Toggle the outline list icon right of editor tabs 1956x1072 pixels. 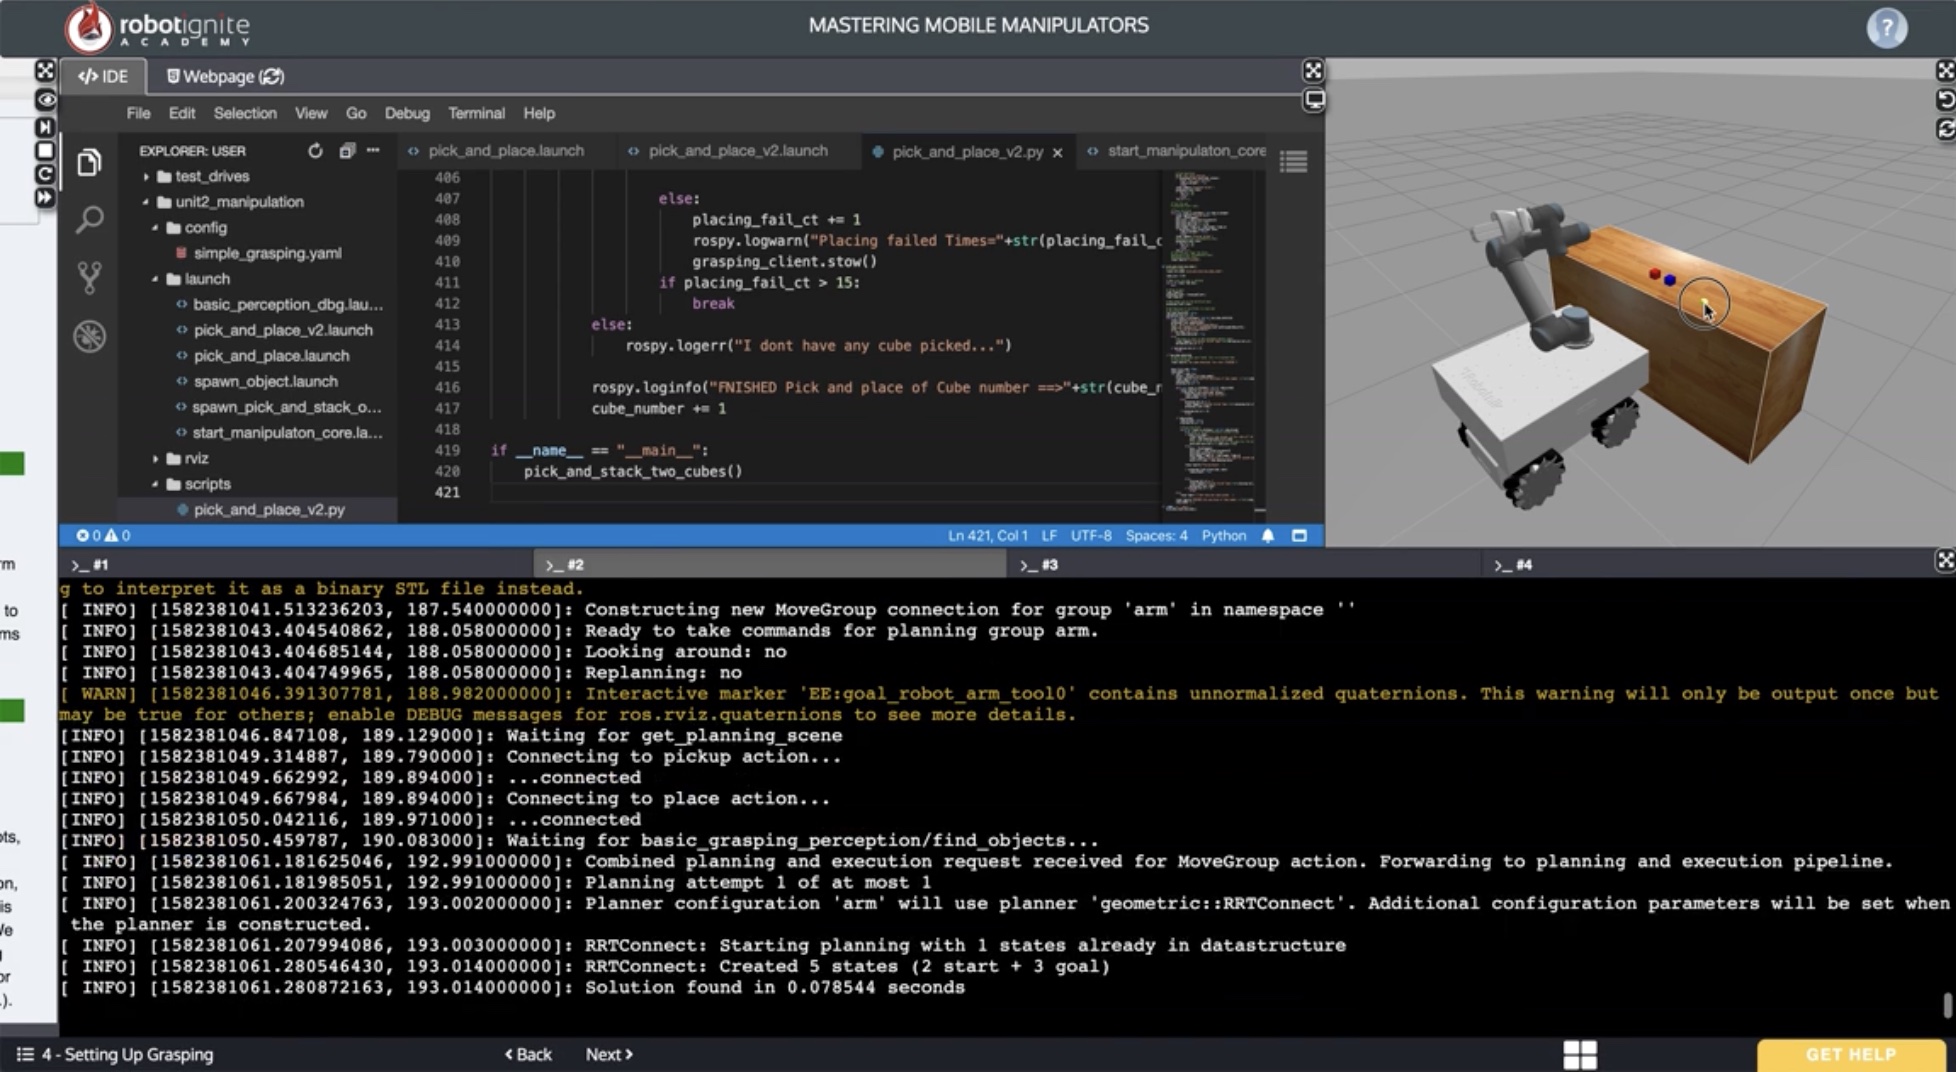point(1293,161)
